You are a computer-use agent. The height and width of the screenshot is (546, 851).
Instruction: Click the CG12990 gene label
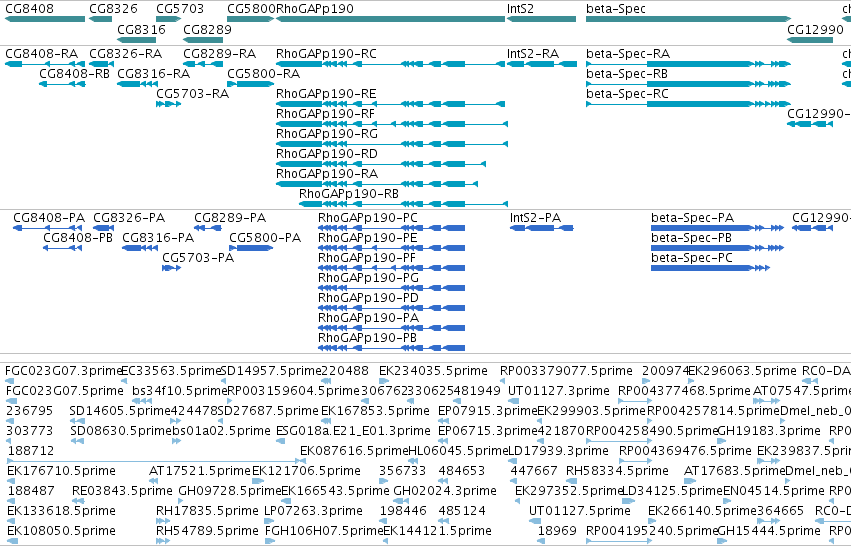coord(815,29)
